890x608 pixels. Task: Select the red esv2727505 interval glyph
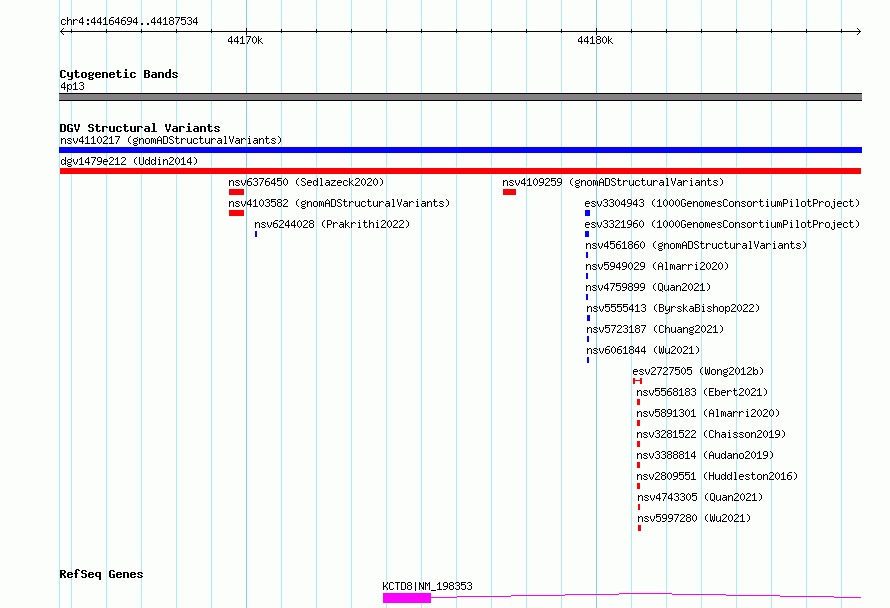pos(637,381)
